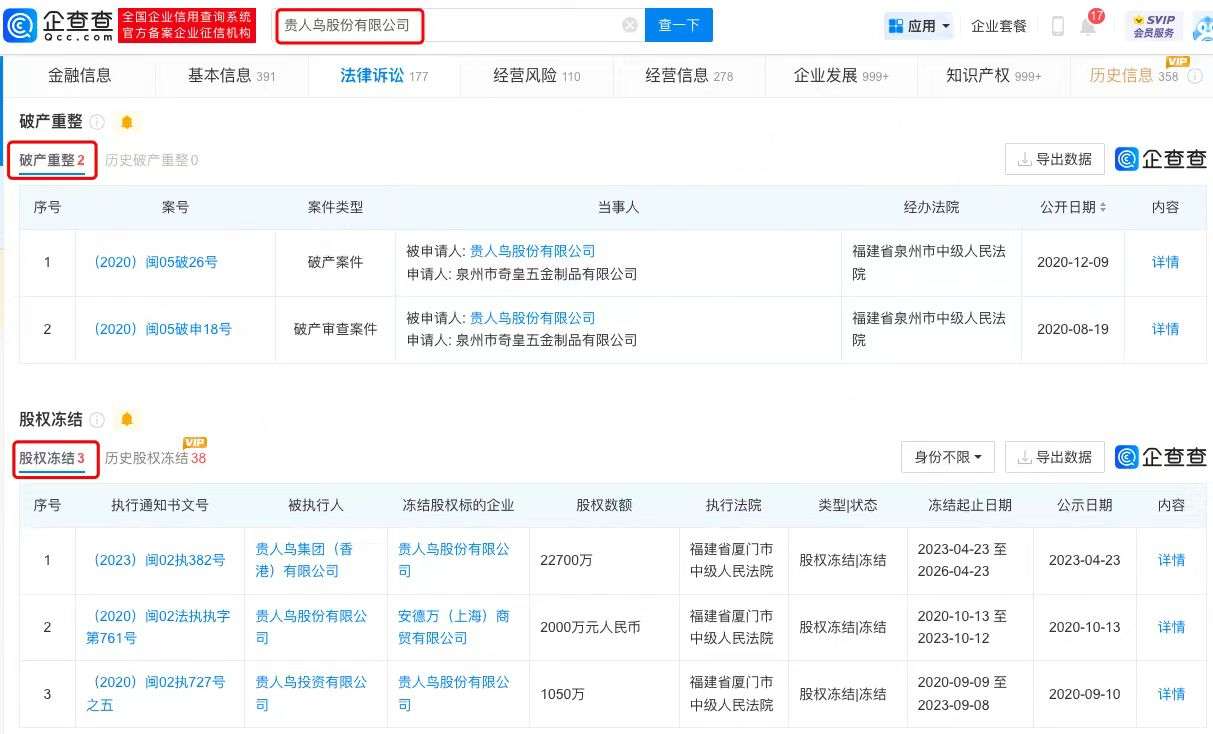Clear the search box with X icon
The width and height of the screenshot is (1213, 734).
tap(629, 25)
